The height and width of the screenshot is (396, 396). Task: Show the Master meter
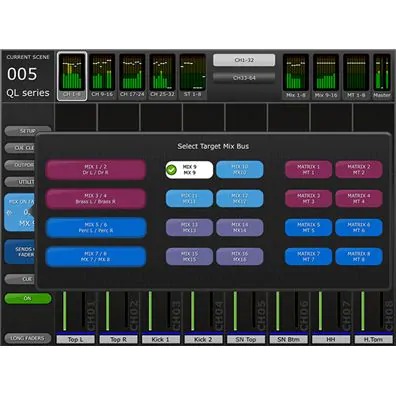pos(382,77)
